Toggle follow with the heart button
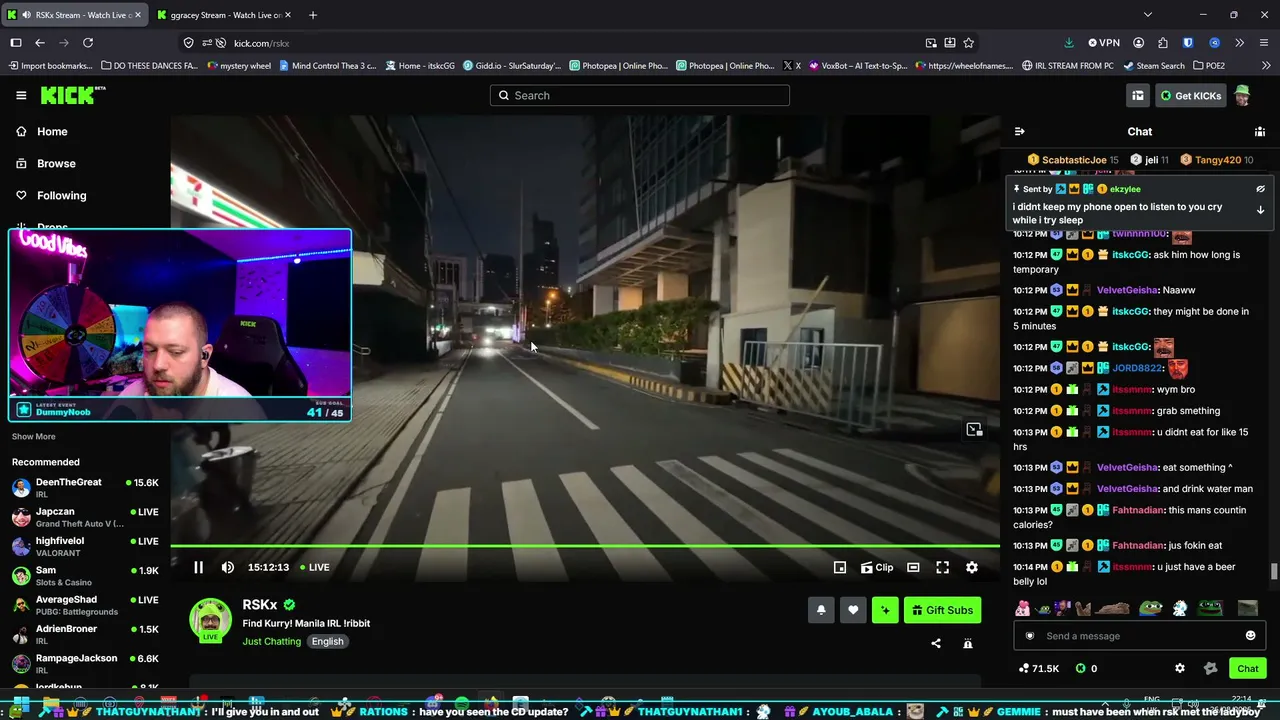 click(853, 610)
